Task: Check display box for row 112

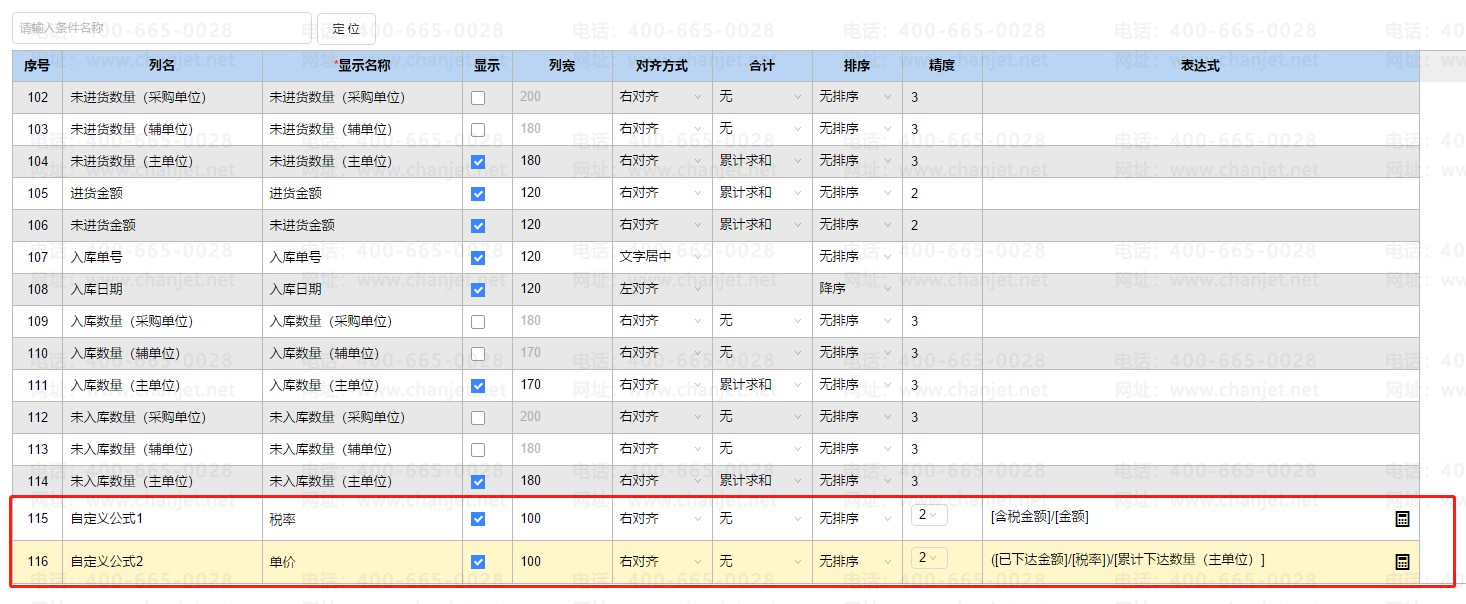Action: [478, 418]
